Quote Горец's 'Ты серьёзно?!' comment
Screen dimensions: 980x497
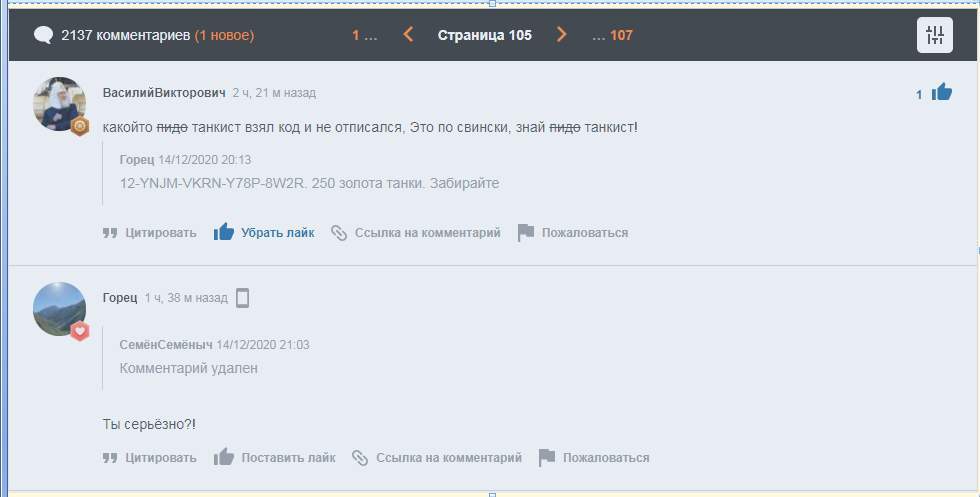[x=149, y=458]
